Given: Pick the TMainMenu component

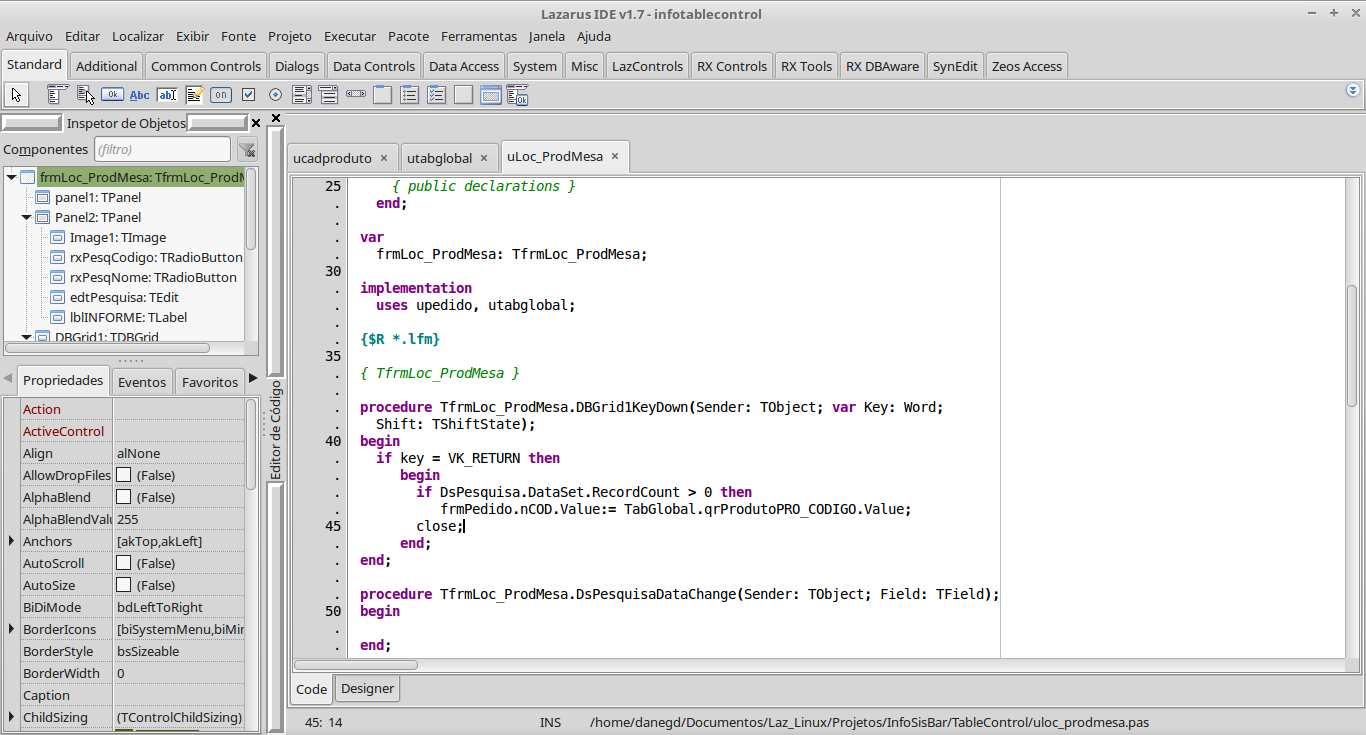Looking at the screenshot, I should [x=58, y=95].
